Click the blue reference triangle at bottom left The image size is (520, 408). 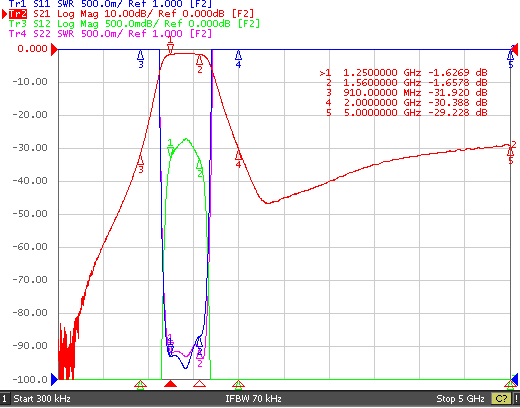54,379
